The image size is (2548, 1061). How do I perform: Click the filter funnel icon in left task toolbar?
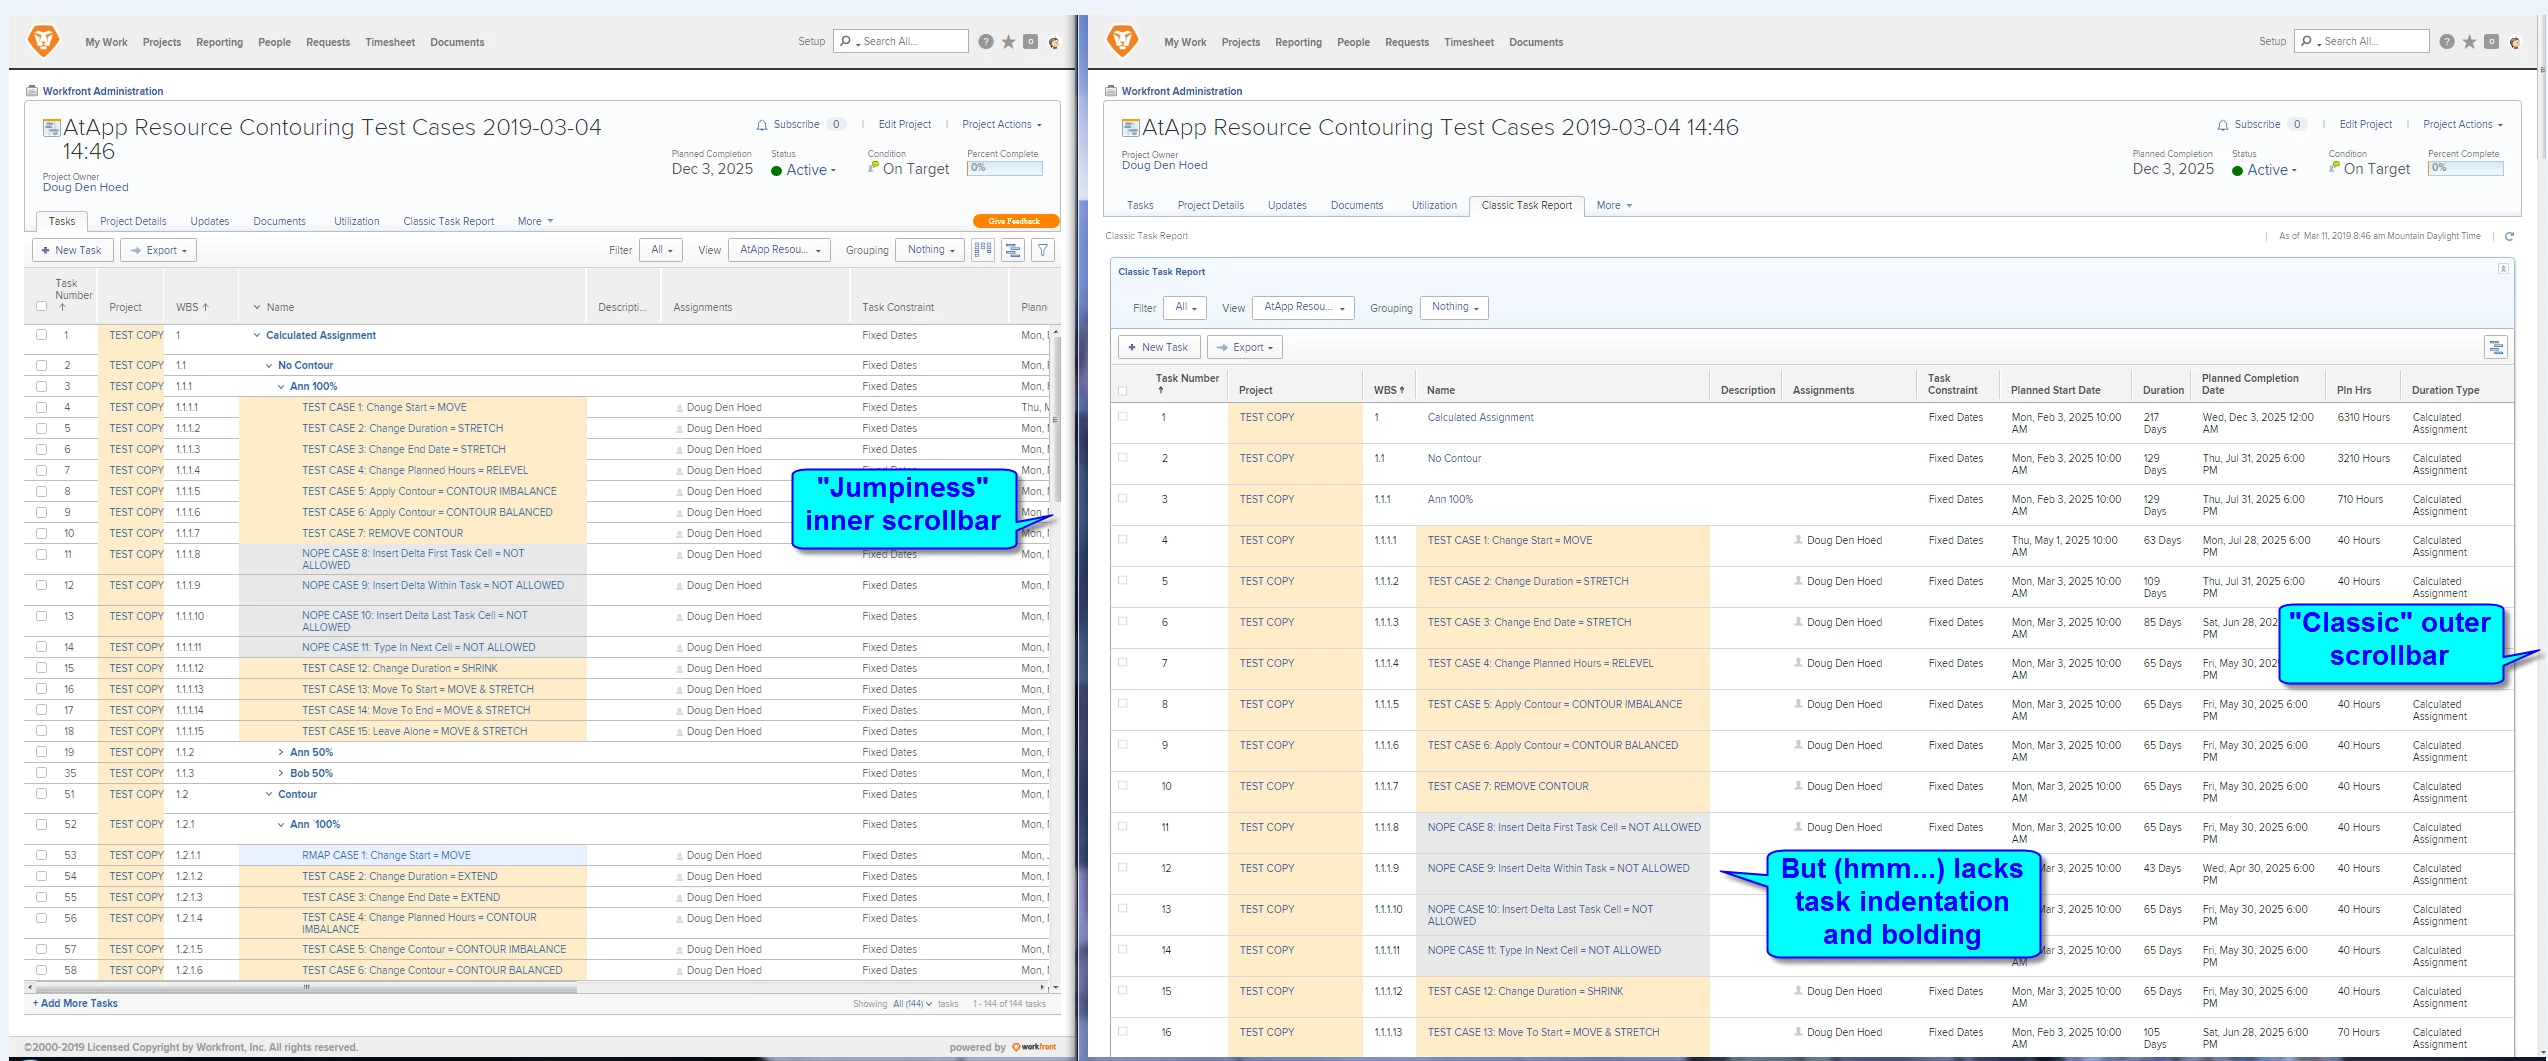click(x=1043, y=250)
